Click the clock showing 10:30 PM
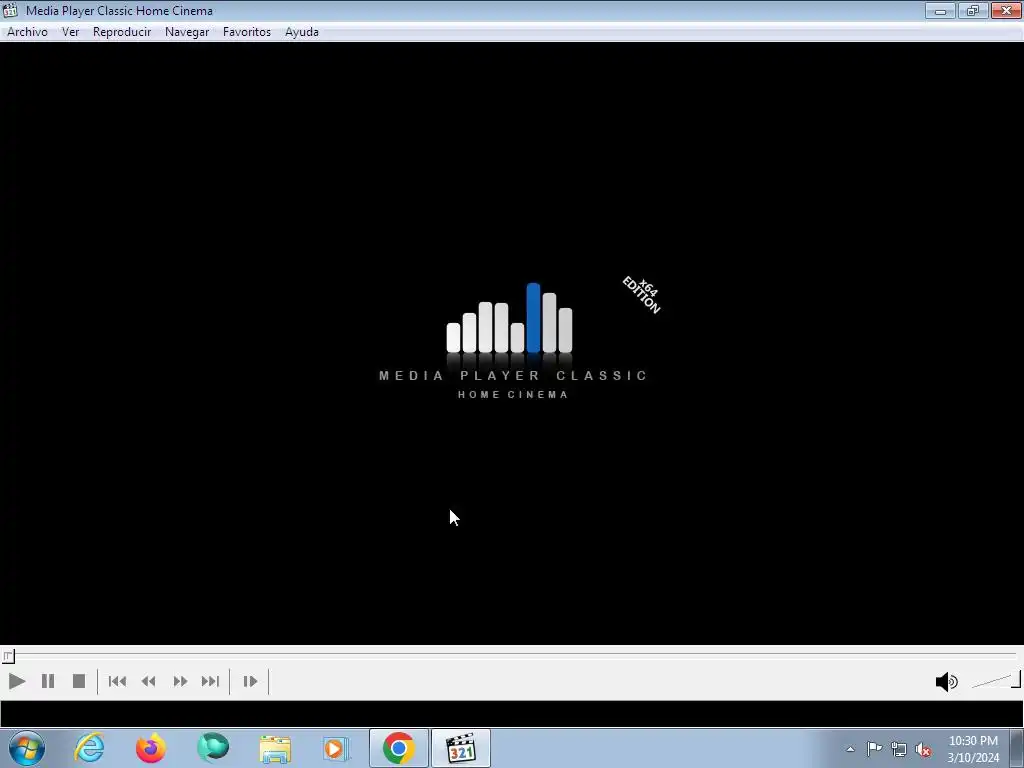1024x768 pixels. point(973,748)
